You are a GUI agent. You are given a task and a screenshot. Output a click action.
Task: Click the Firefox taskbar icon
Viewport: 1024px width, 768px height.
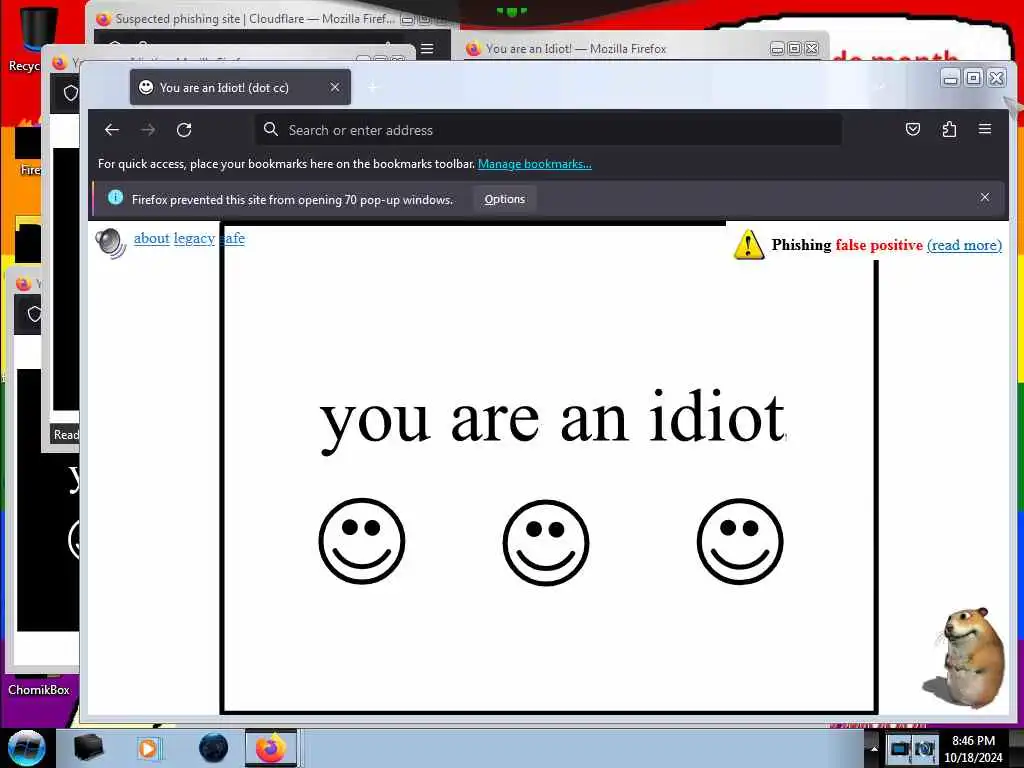point(271,748)
